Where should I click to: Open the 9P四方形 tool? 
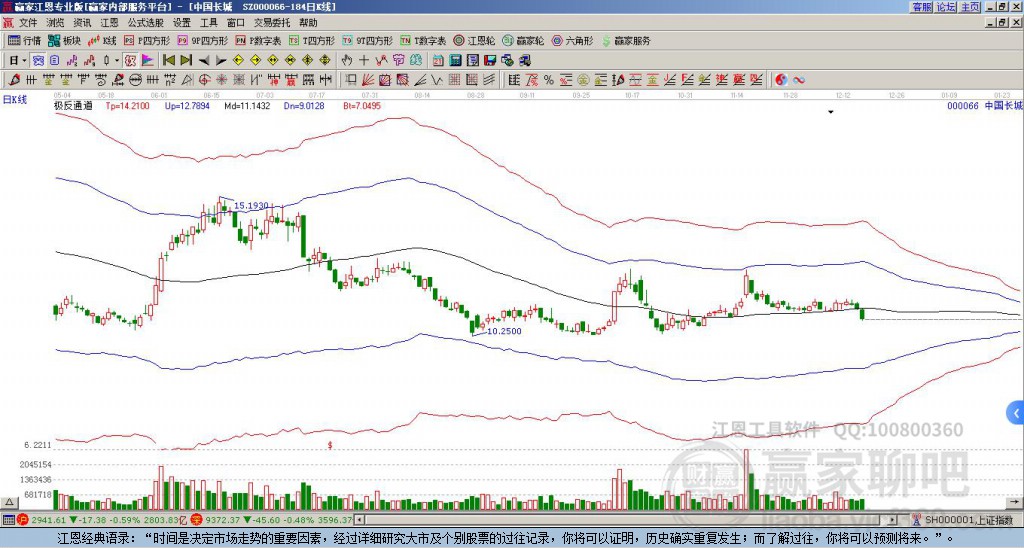[202, 40]
